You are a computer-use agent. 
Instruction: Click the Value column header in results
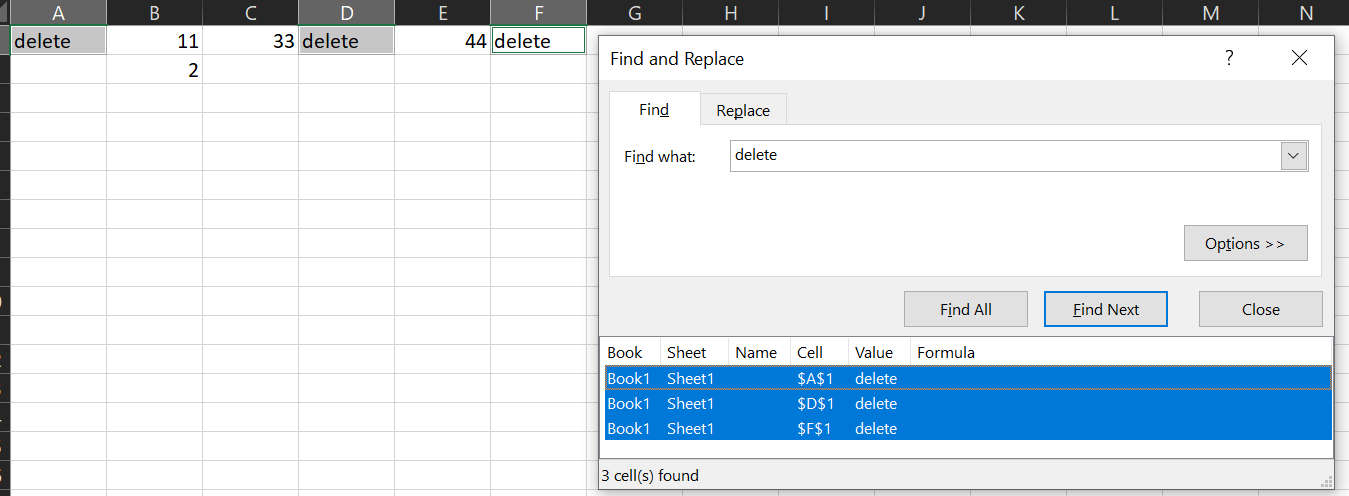tap(879, 352)
